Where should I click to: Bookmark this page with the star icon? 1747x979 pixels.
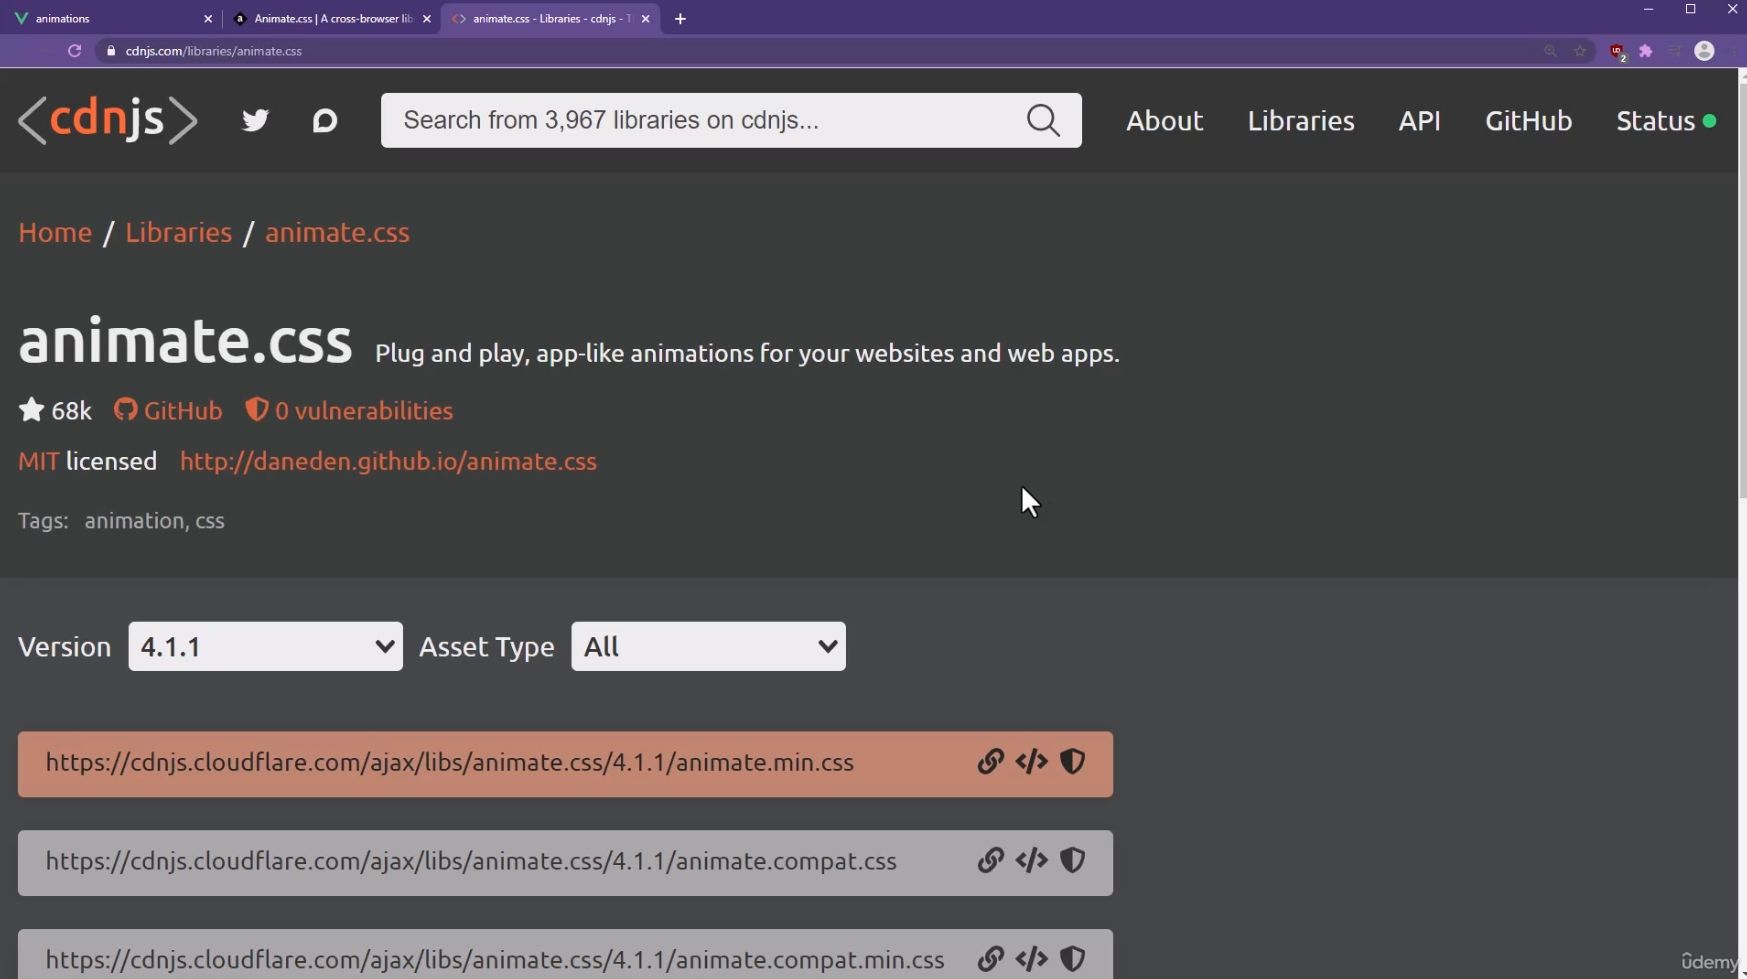(x=1580, y=51)
